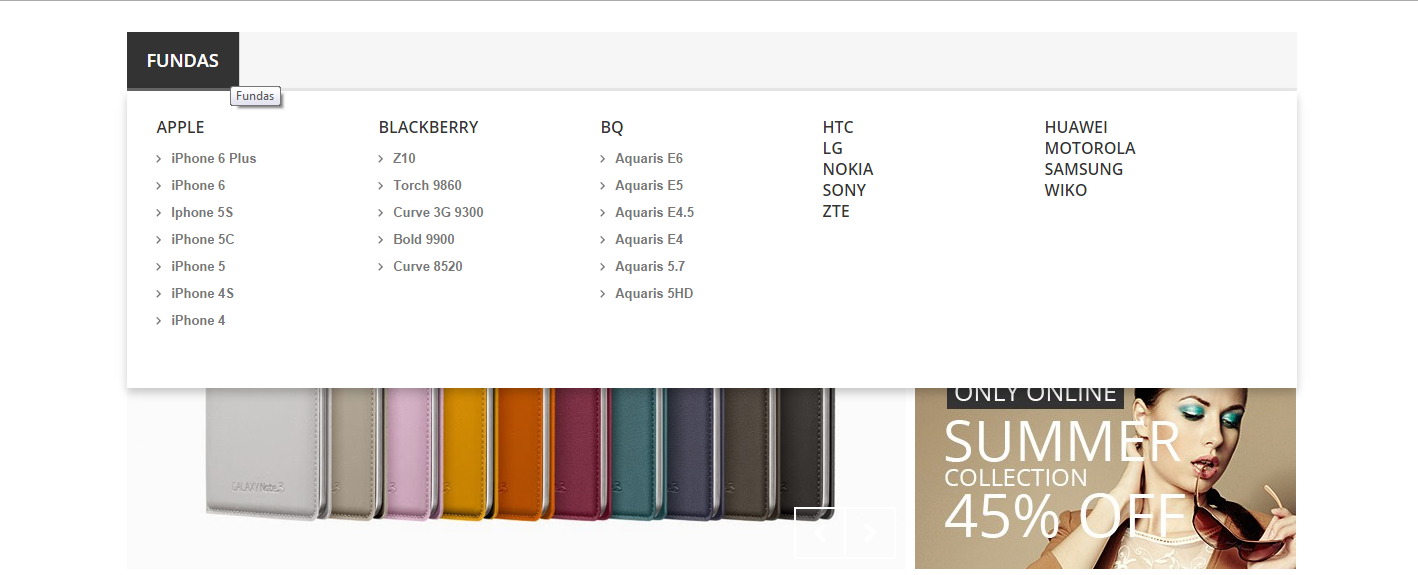Select the MOTOROLA brand link
Viewport: 1418px width, 575px height.
[1090, 148]
